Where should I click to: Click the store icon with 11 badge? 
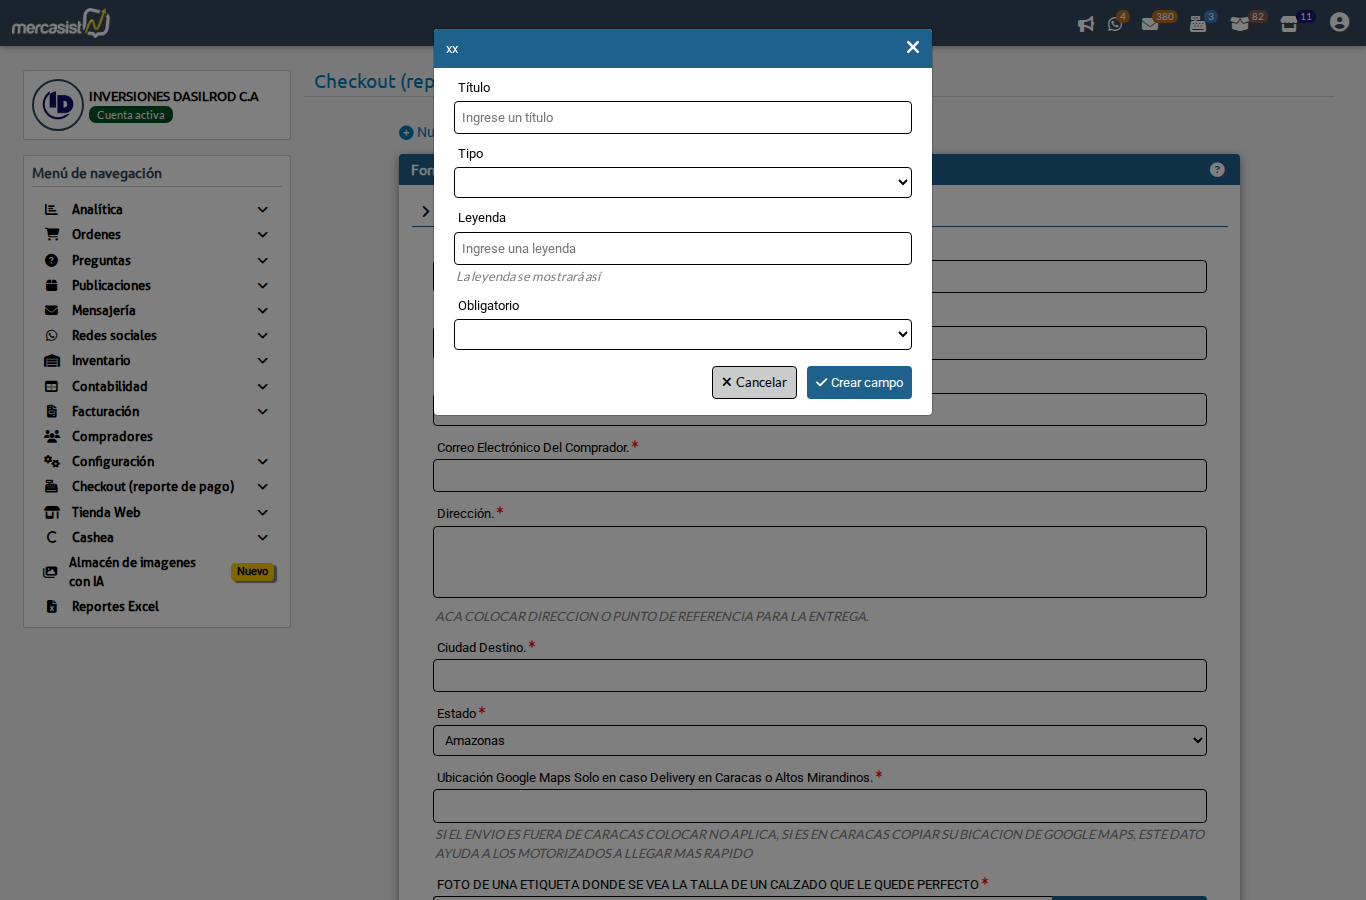tap(1289, 24)
